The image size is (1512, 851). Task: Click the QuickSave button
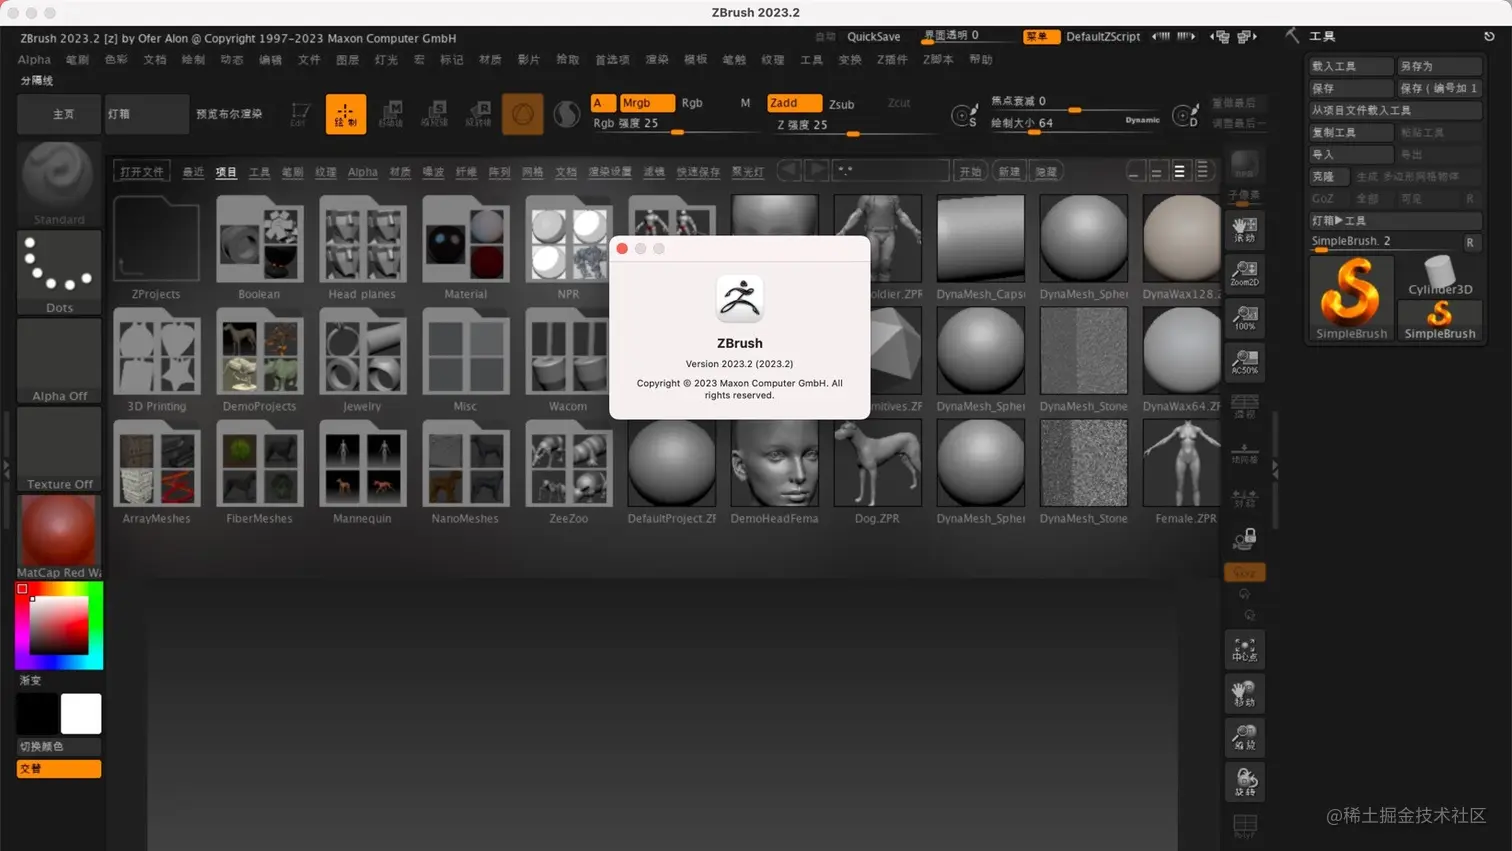pyautogui.click(x=873, y=36)
